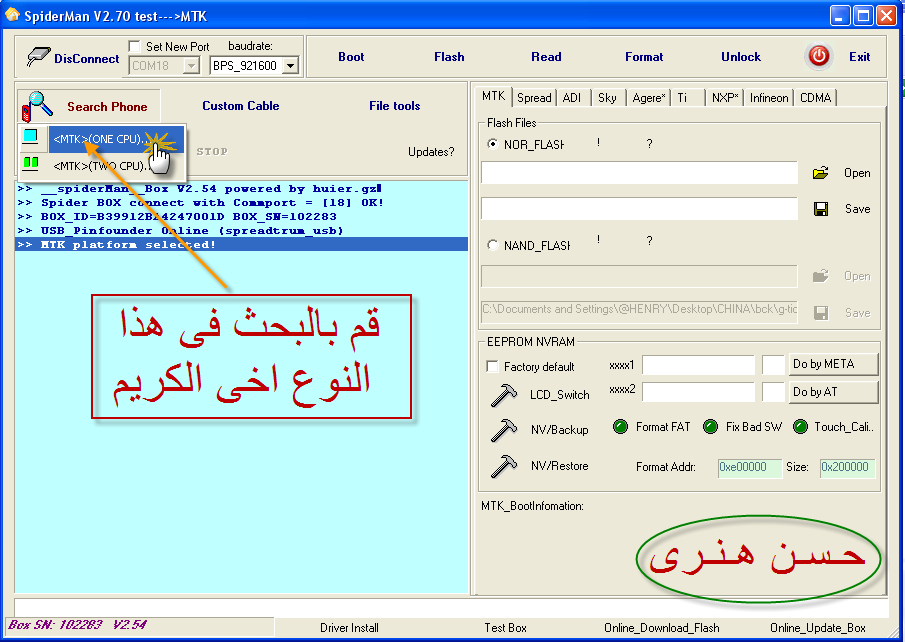Click the red power Exit icon

pos(818,57)
